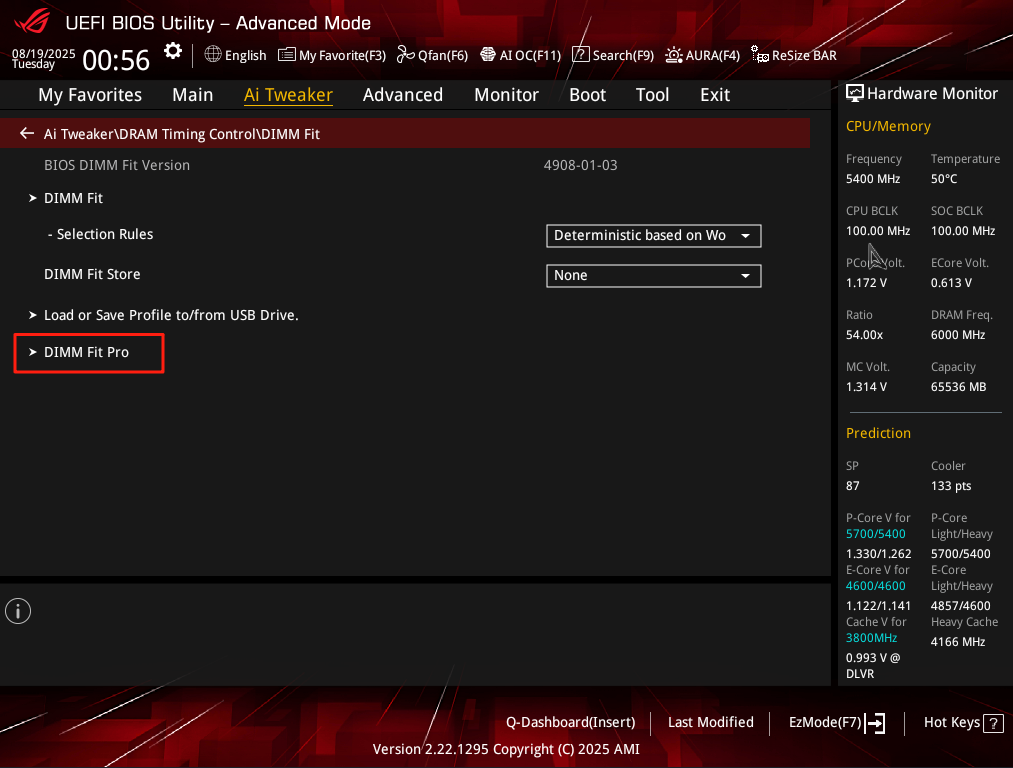Viewport: 1013px width, 768px height.
Task: Open My Favorite(F3)
Action: 342,56
